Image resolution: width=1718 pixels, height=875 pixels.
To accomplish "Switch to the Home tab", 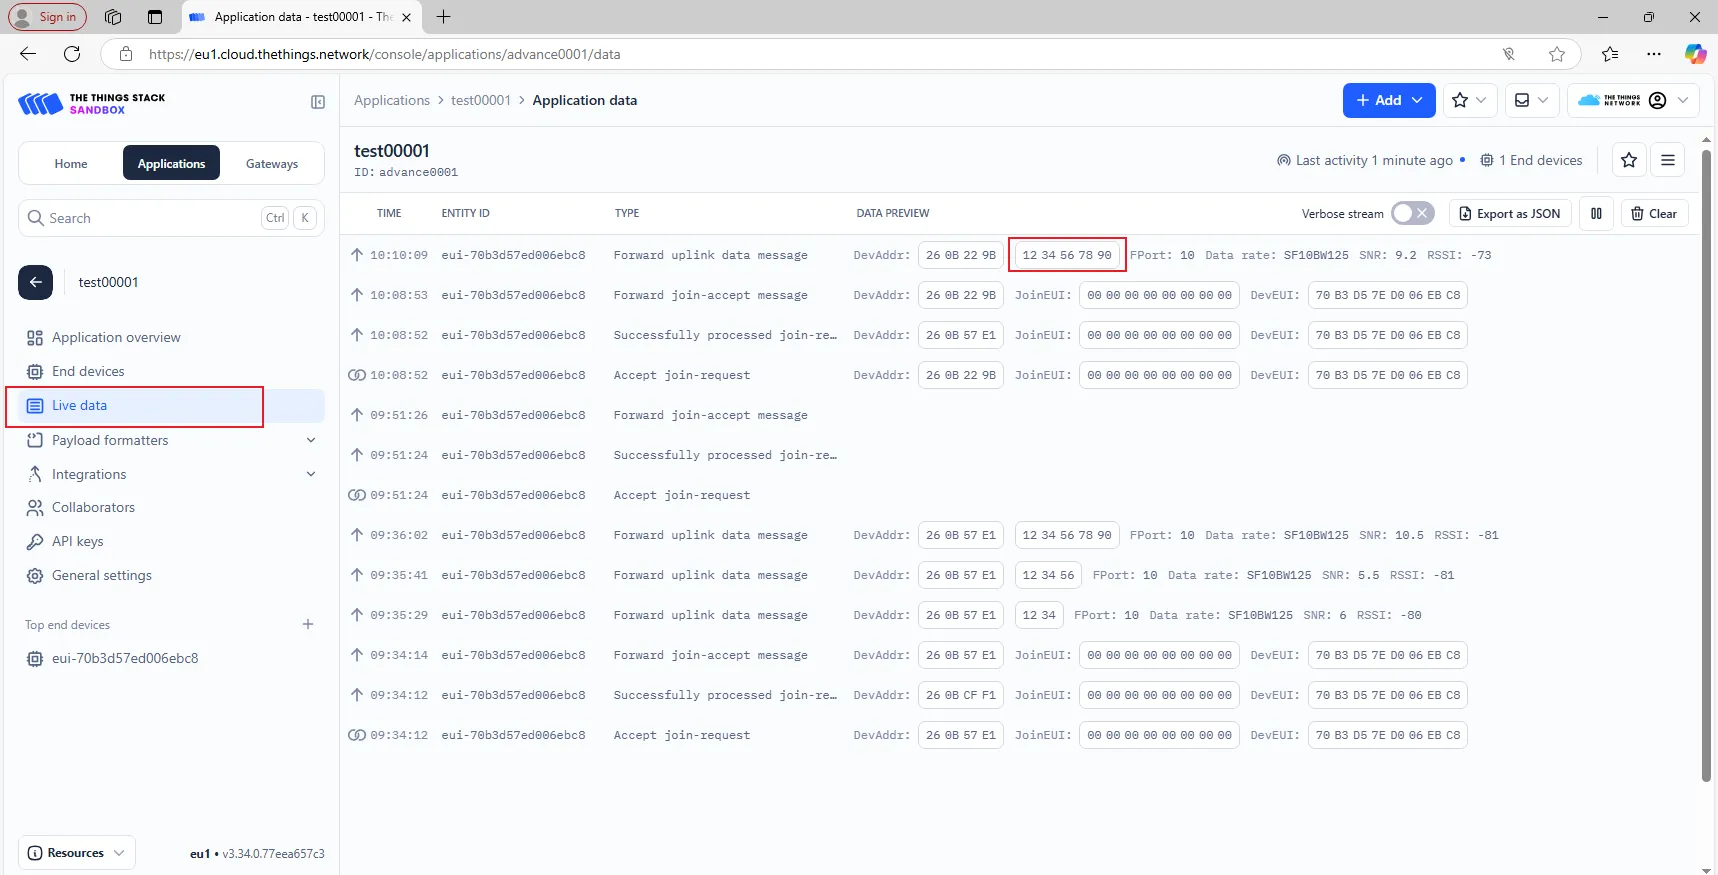I will pyautogui.click(x=71, y=164).
